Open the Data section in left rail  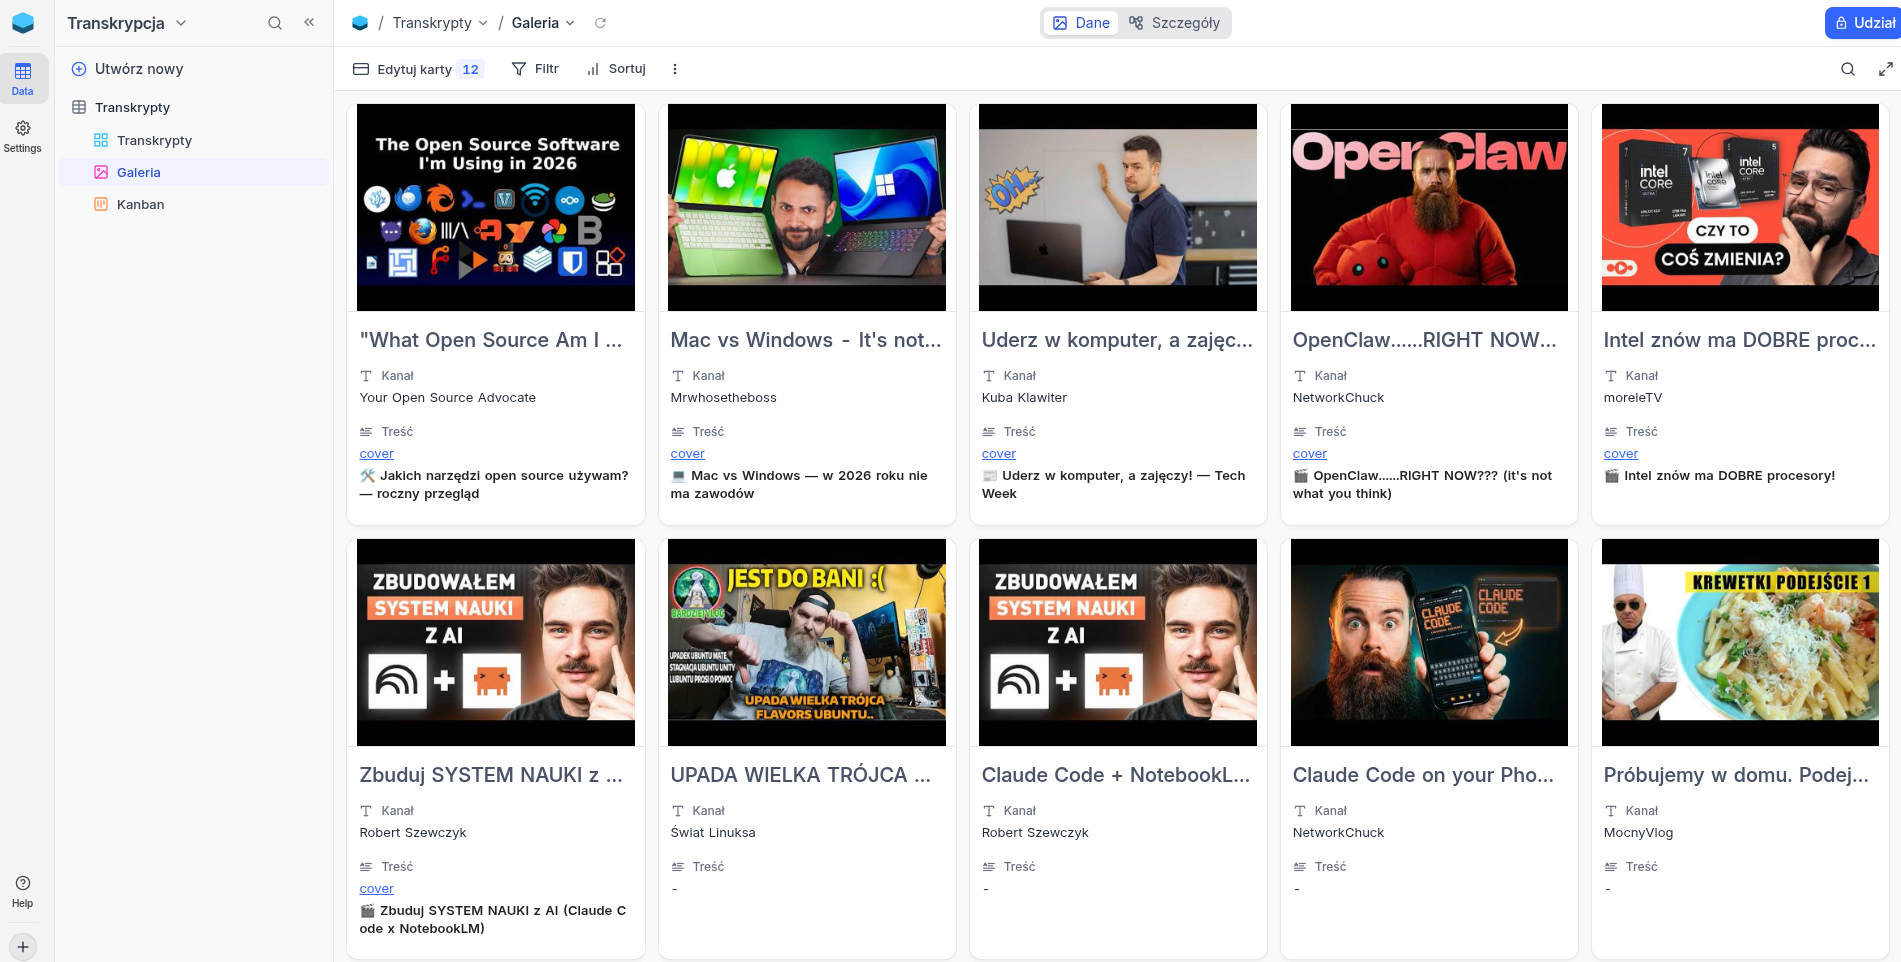22,79
